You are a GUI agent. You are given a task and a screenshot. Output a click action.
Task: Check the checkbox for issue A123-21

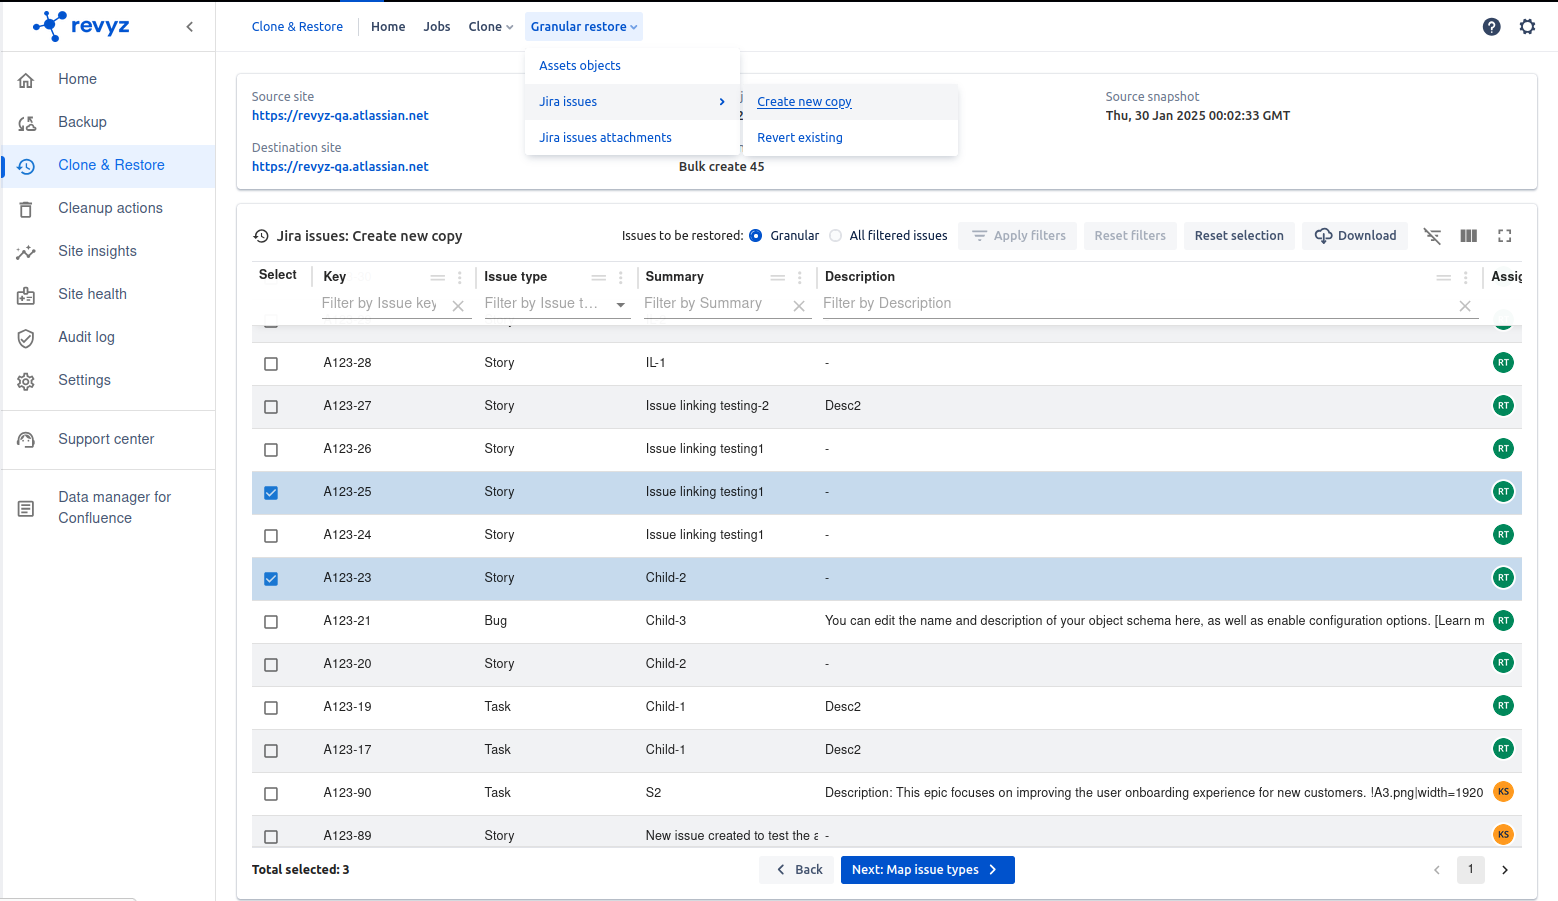click(271, 622)
